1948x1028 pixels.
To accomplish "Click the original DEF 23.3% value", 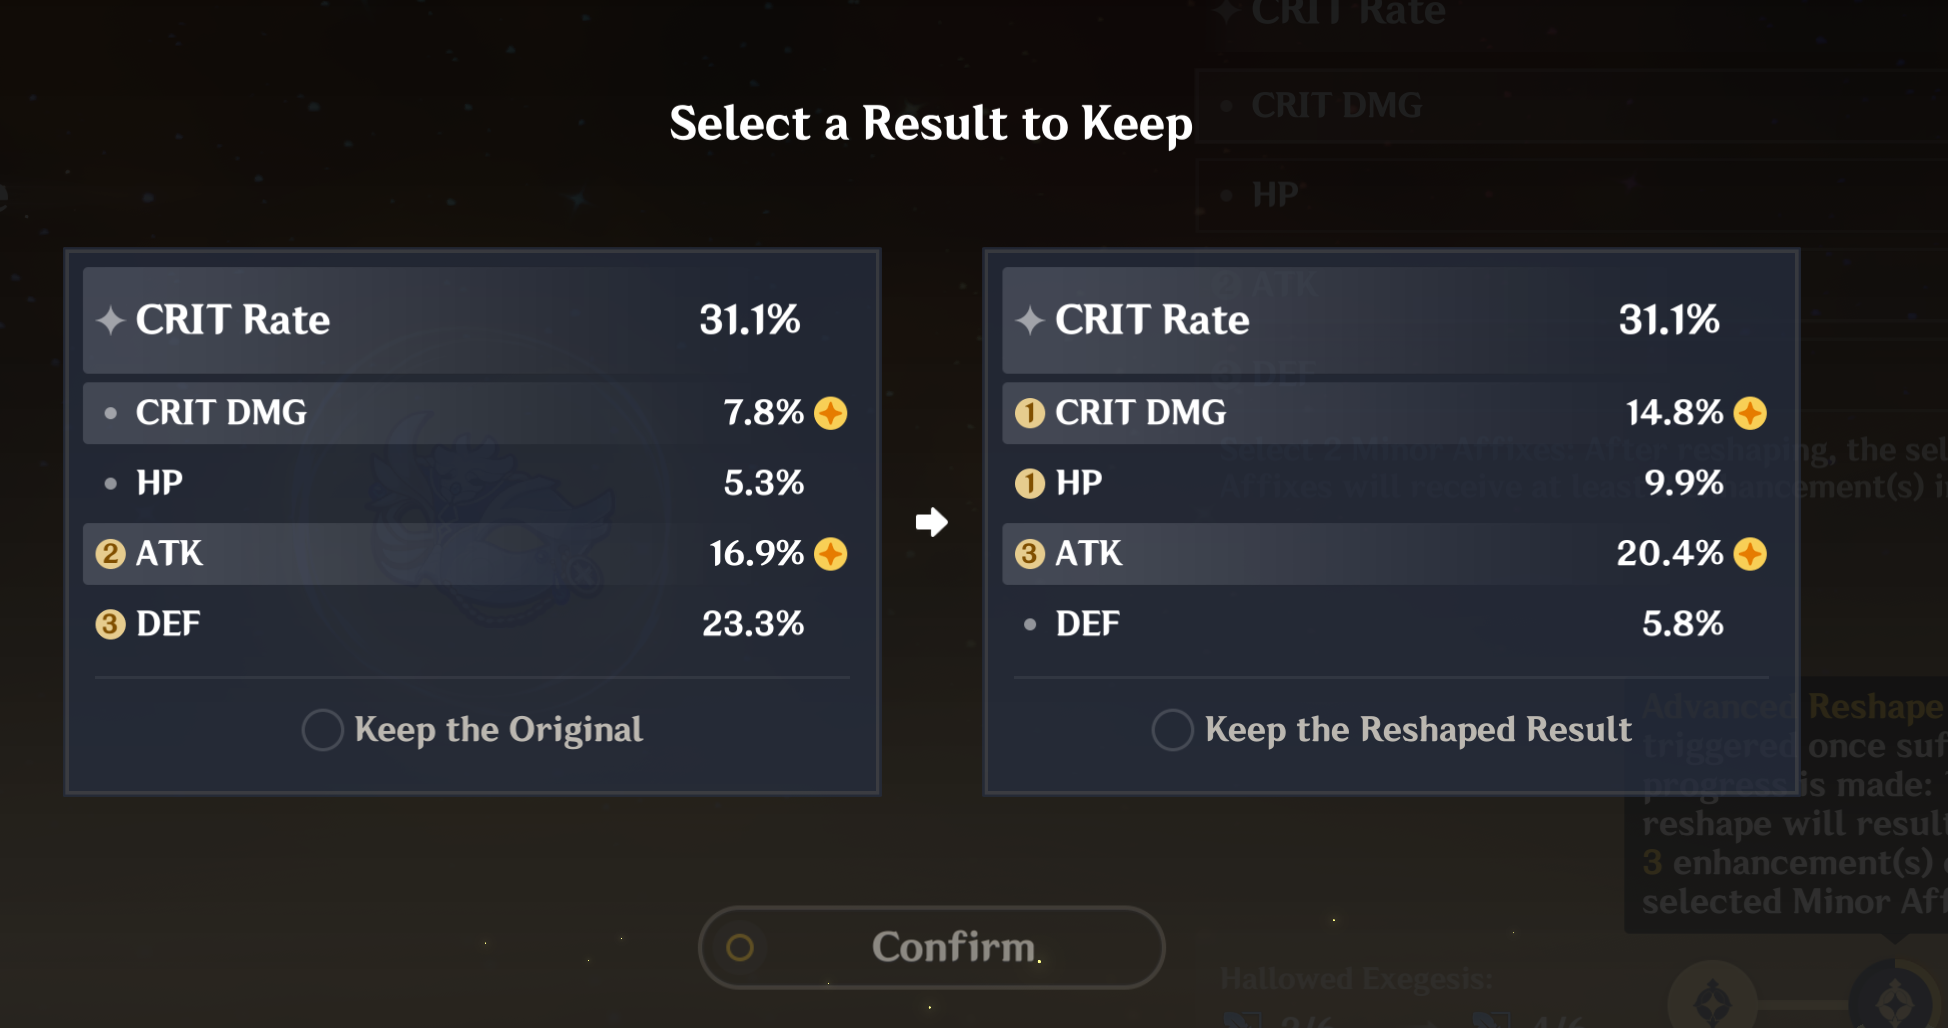I will pos(753,624).
